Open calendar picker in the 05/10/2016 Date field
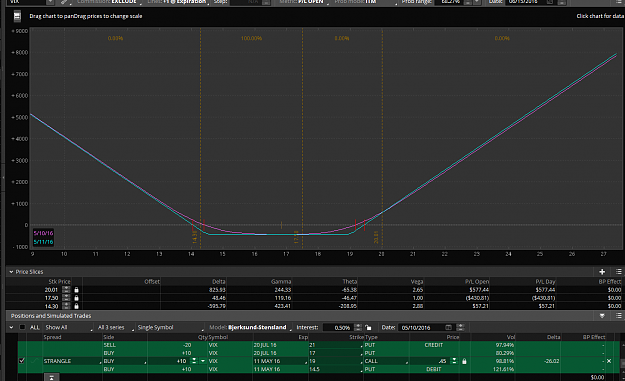This screenshot has width=625, height=381. tap(448, 328)
